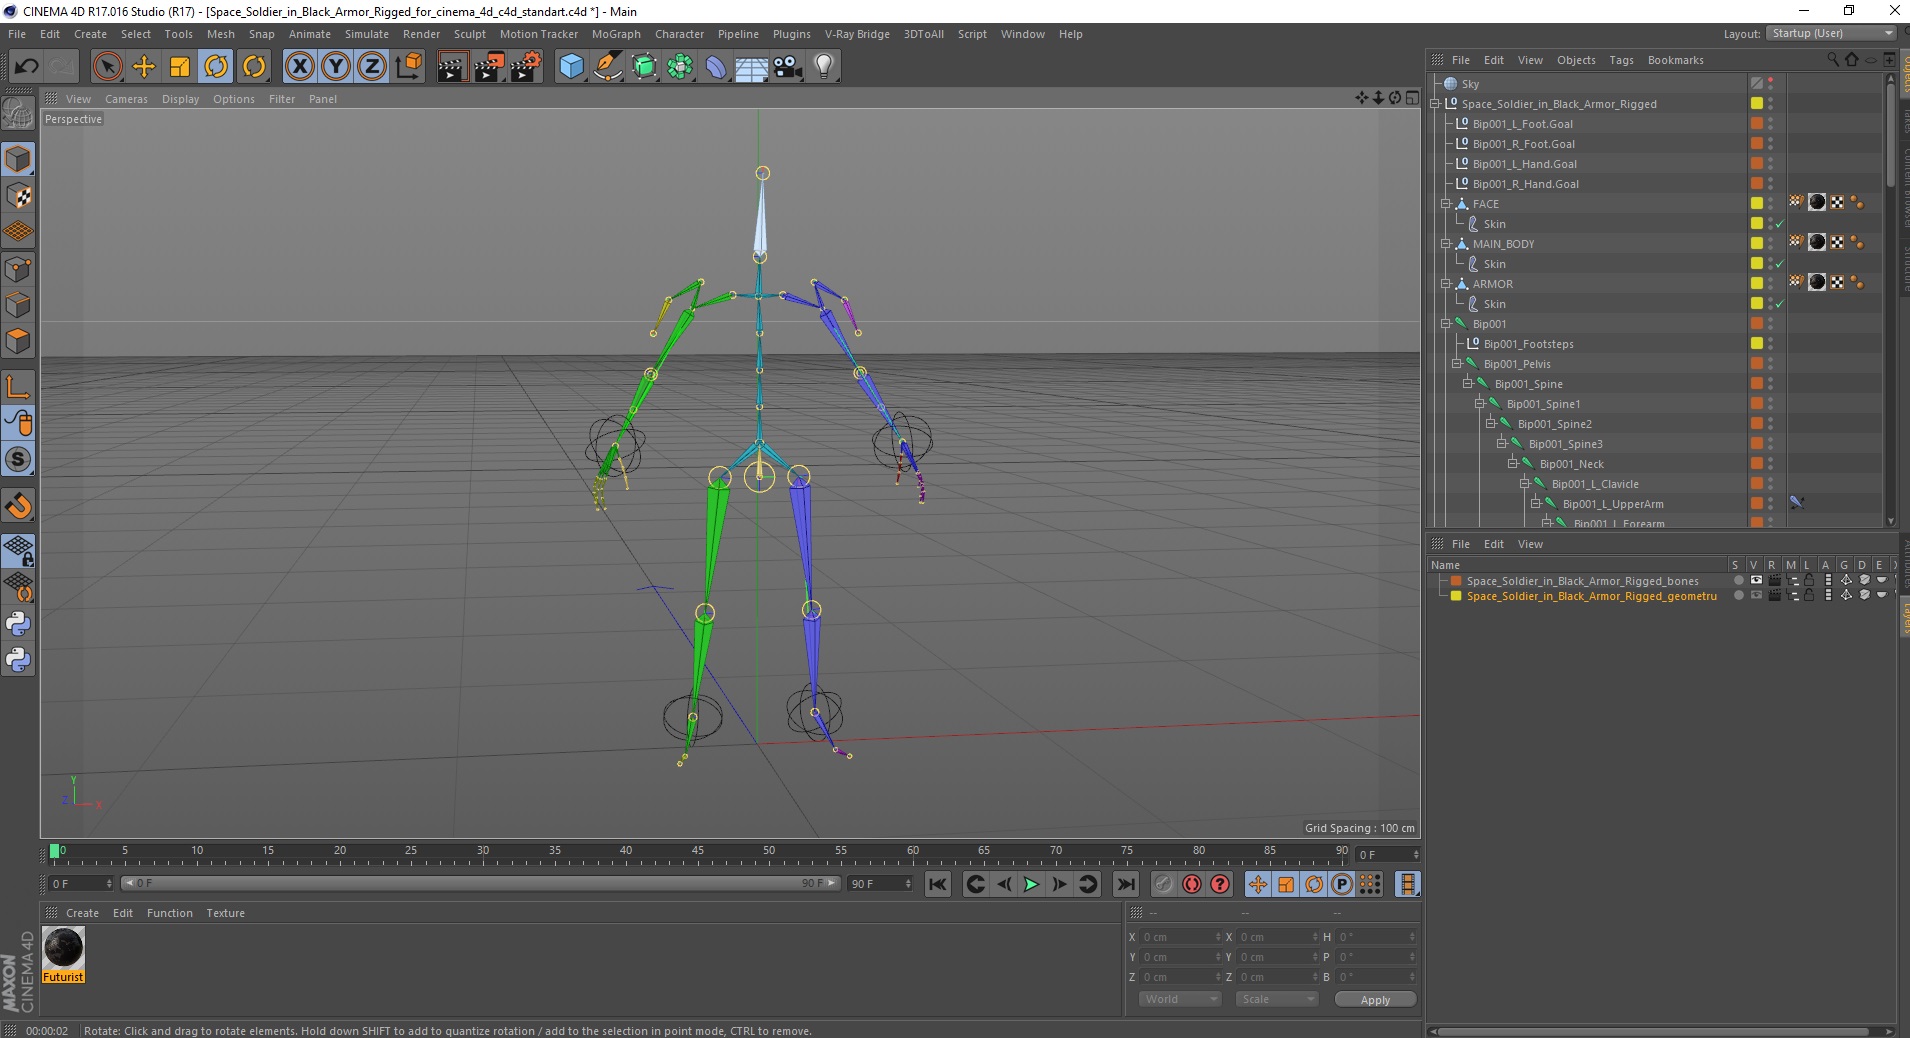
Task: Open Objects panel Tags menu
Action: (x=1621, y=60)
